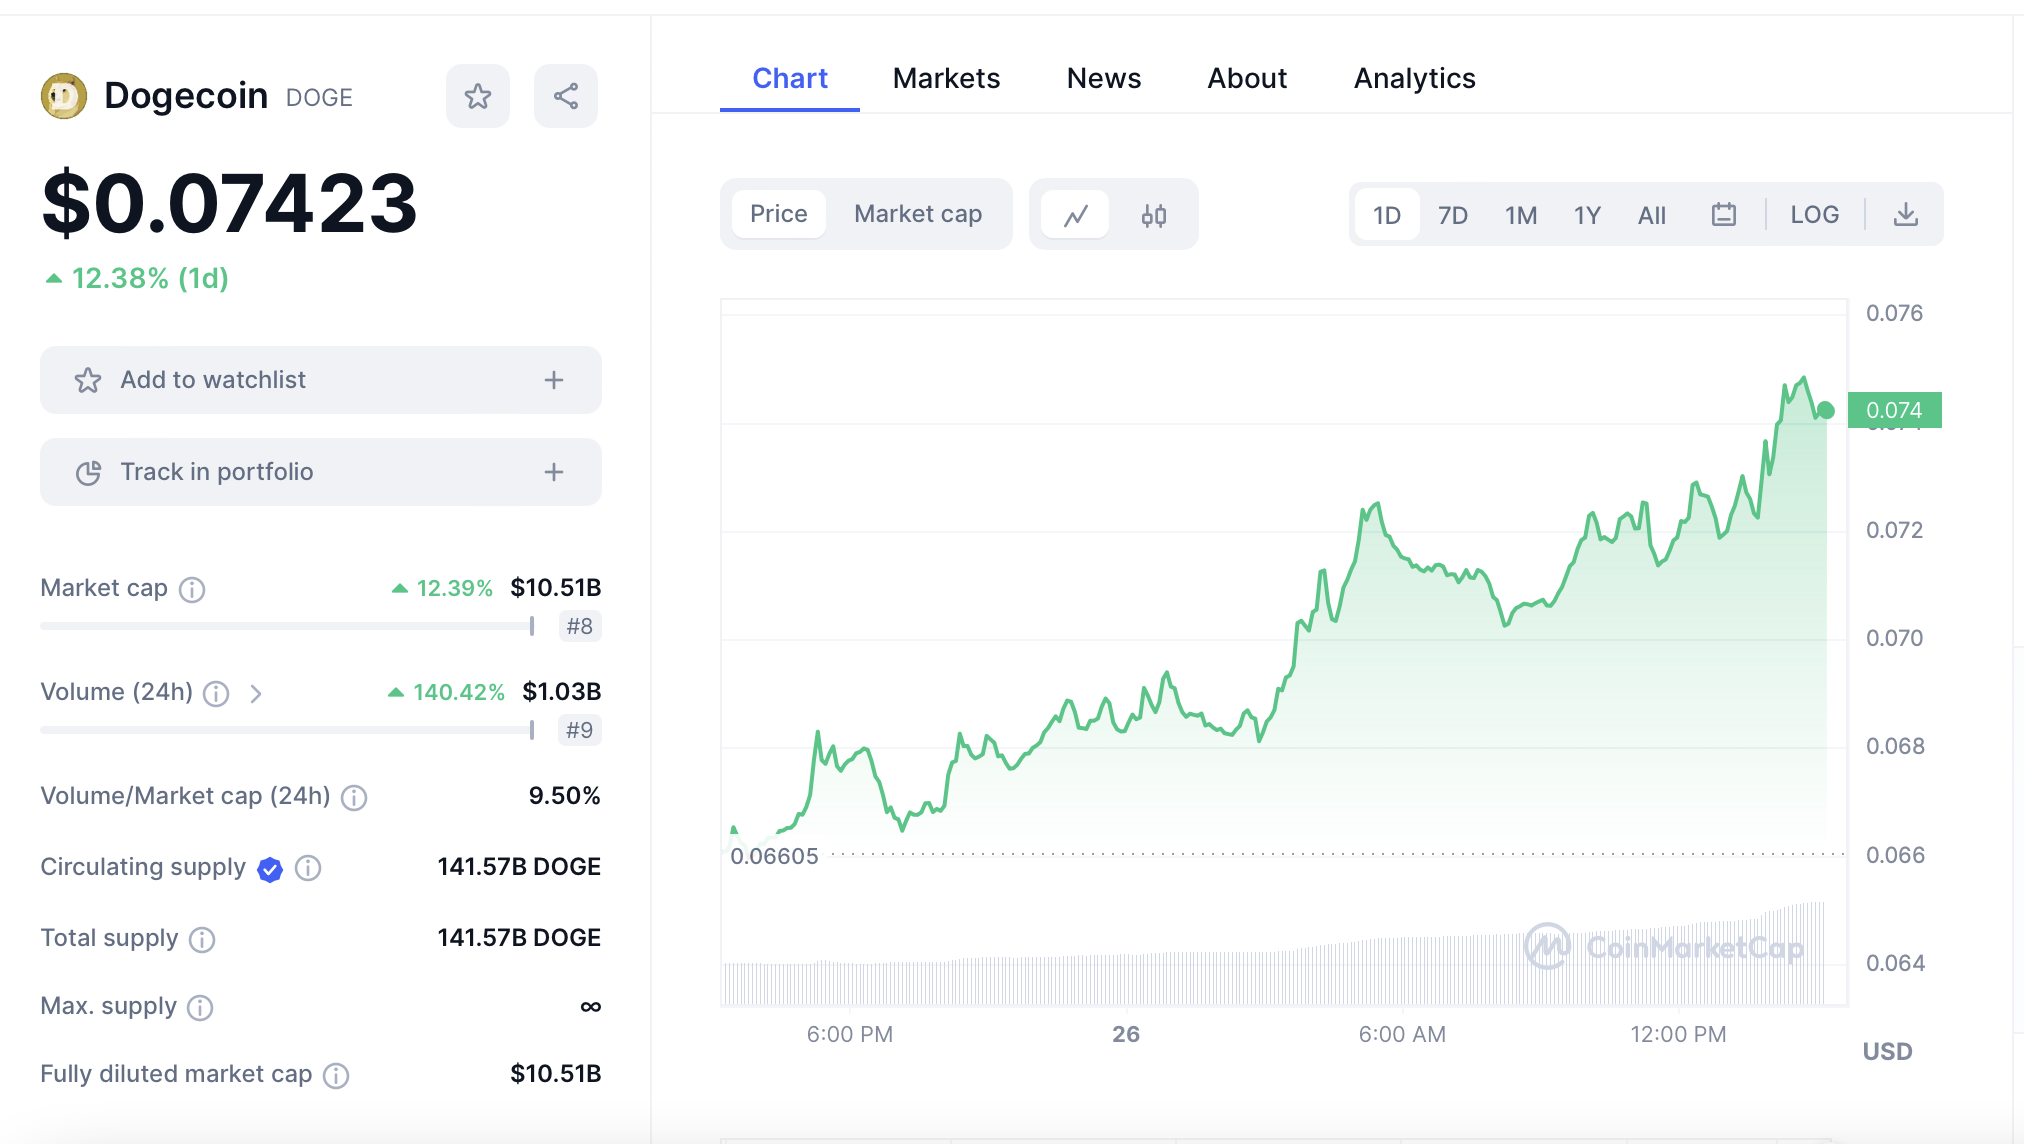Screen dimensions: 2024x1144
Task: Open the Markets tab
Action: pos(946,78)
